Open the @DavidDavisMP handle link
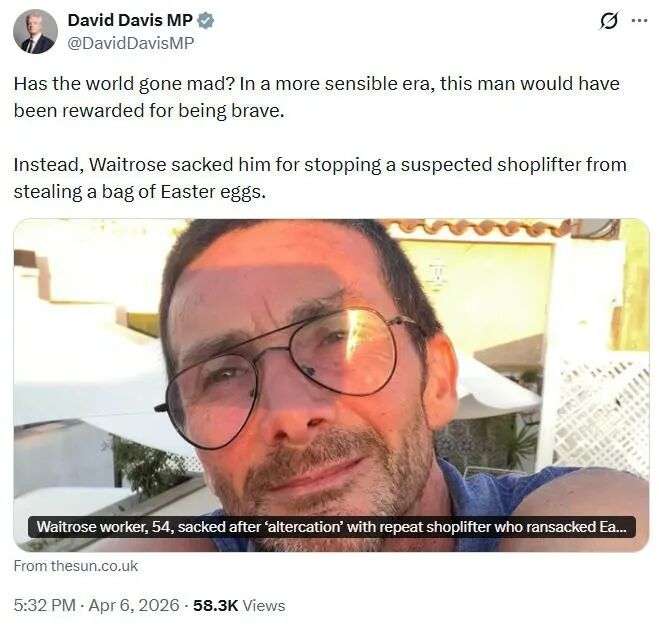 click(131, 43)
